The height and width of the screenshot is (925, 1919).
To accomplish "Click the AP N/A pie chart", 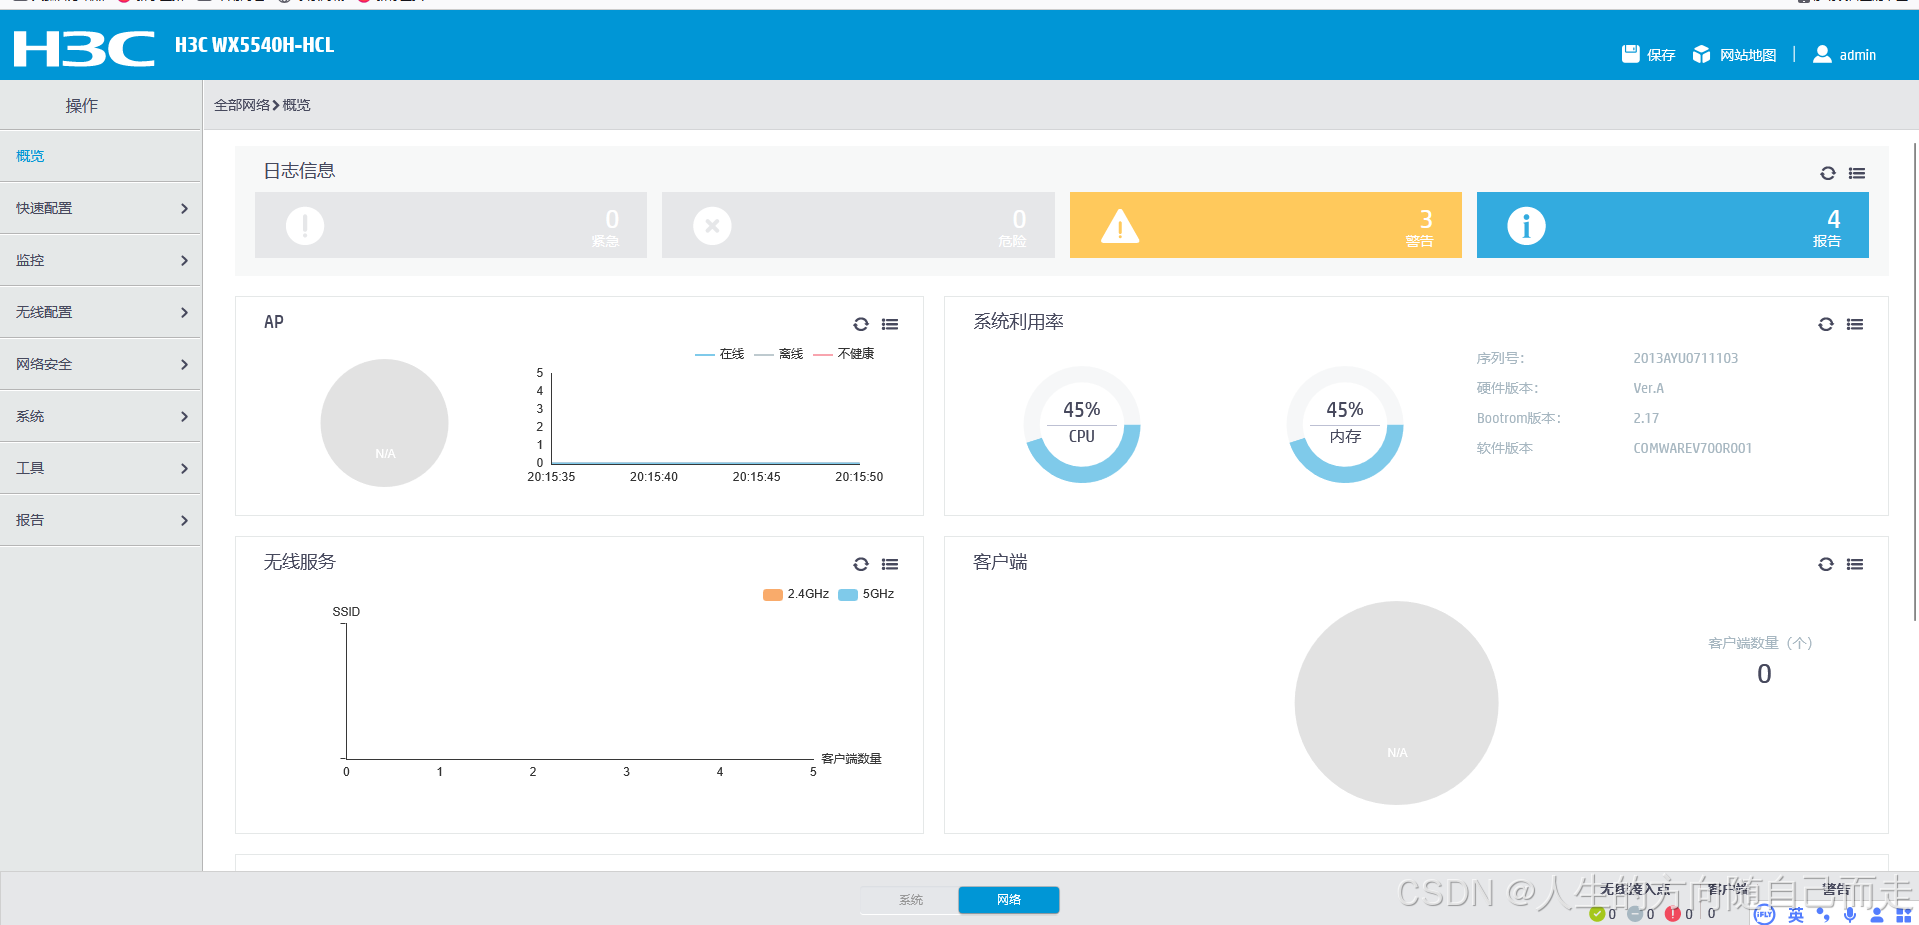I will [x=385, y=423].
